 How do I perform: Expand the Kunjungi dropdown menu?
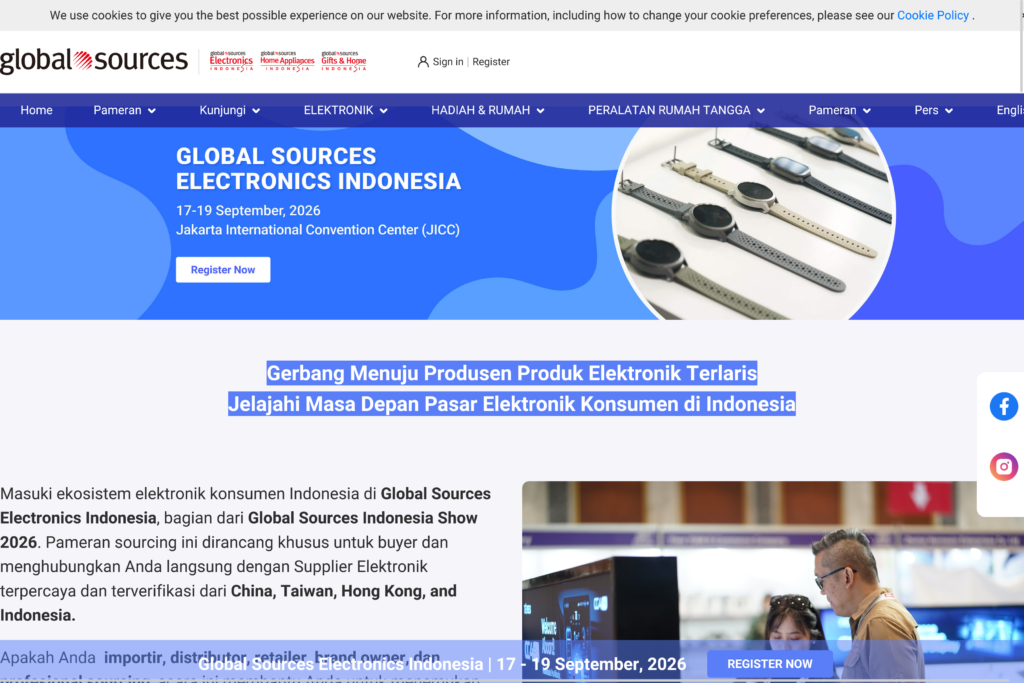[x=229, y=110]
